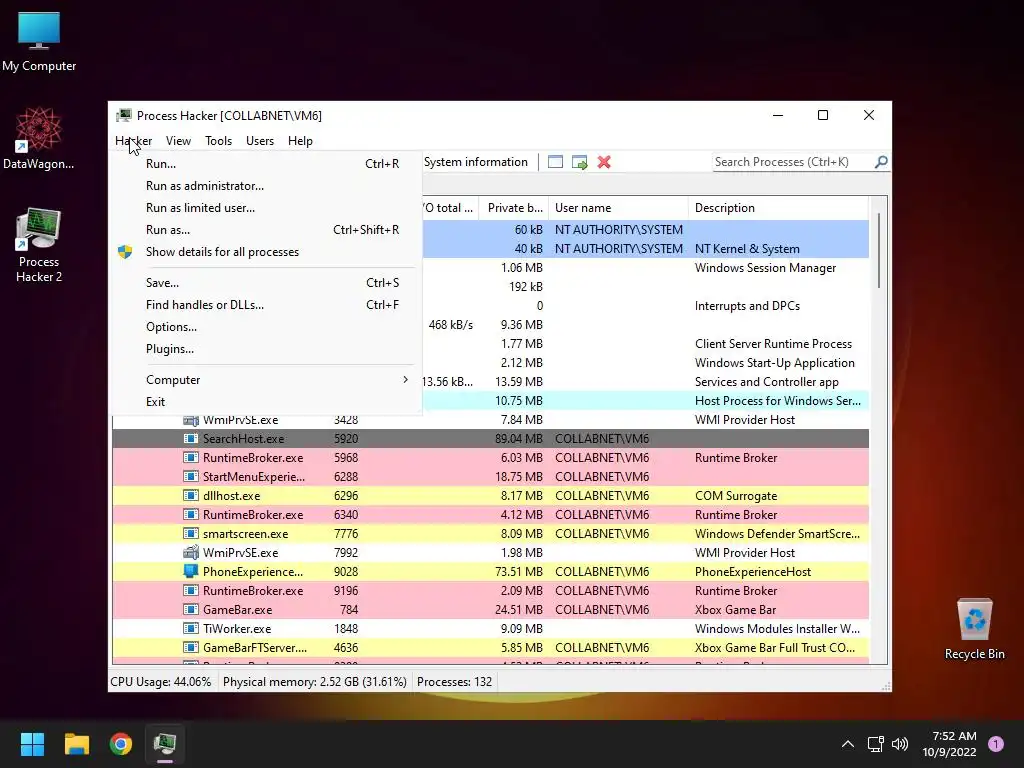Open Plugins... menu entry
This screenshot has width=1024, height=768.
point(267,349)
